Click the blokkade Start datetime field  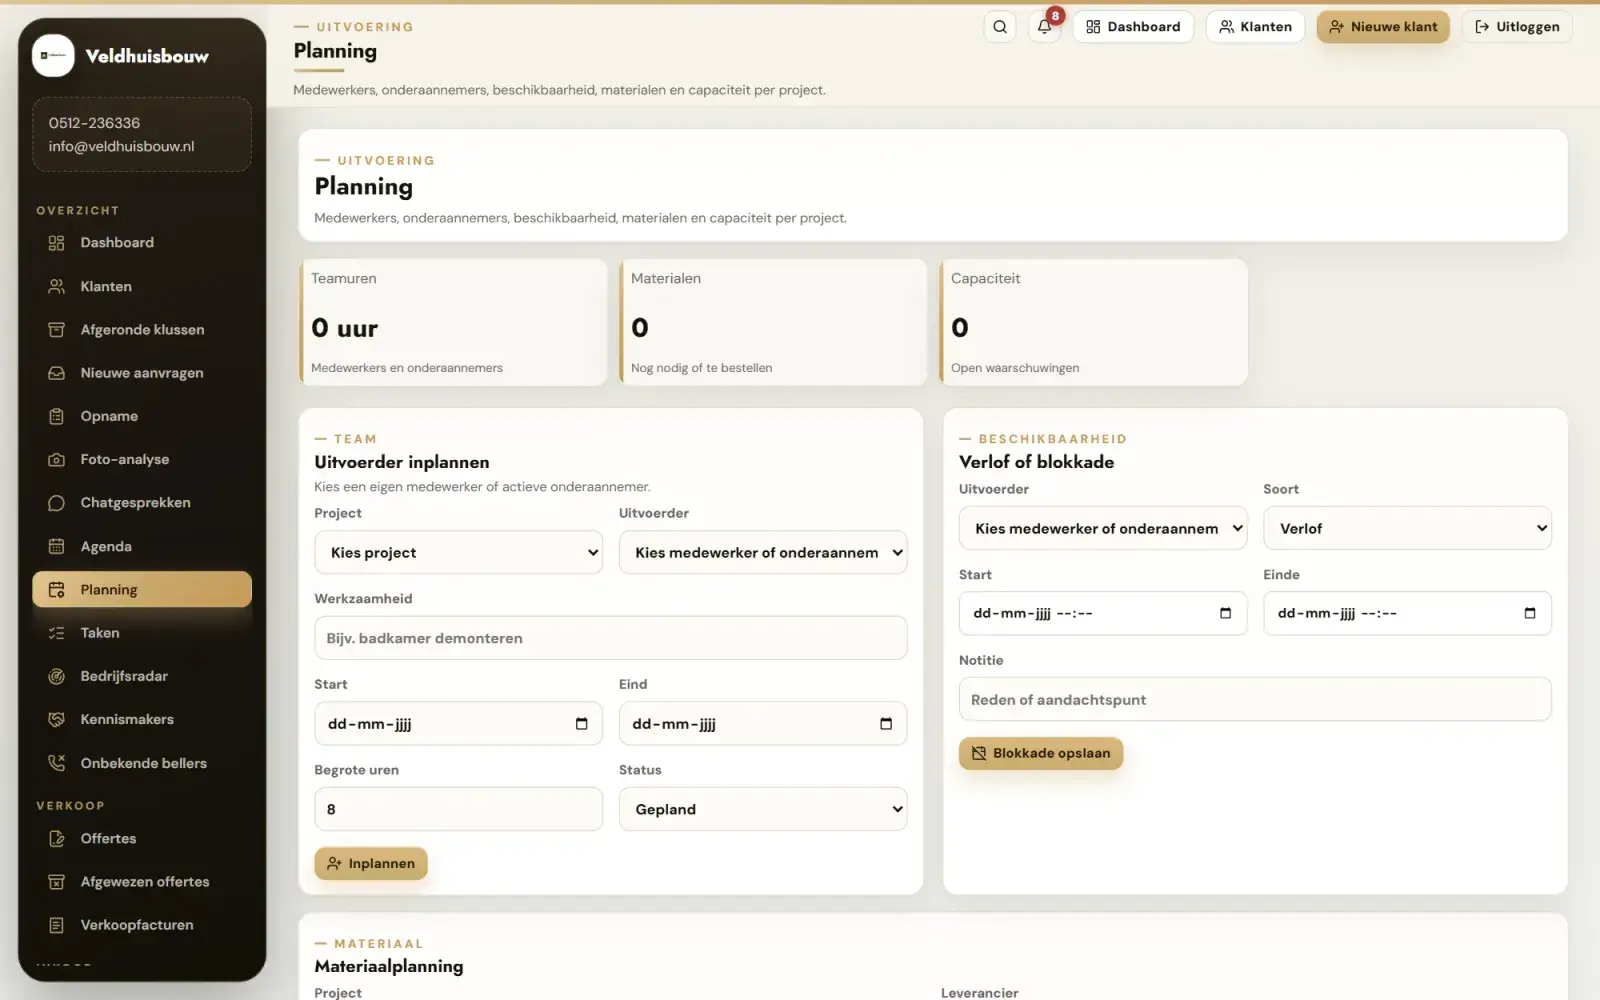tap(1103, 613)
